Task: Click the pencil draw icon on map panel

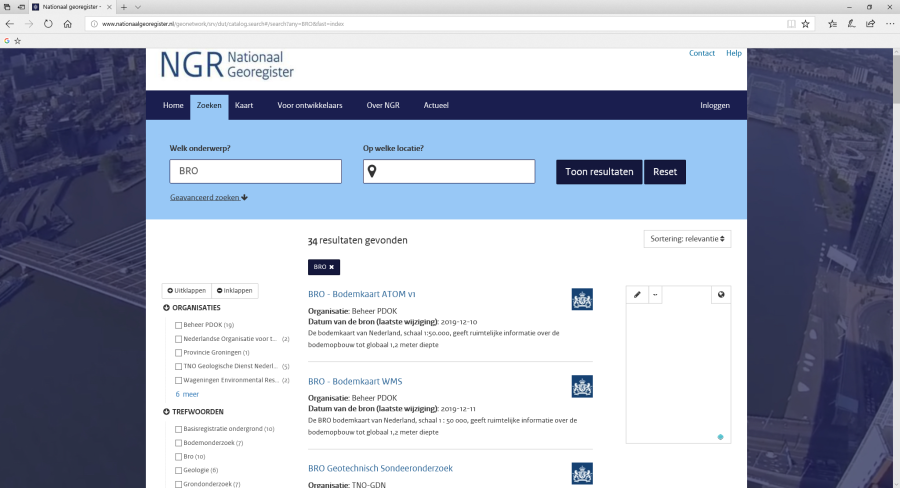Action: pyautogui.click(x=637, y=294)
